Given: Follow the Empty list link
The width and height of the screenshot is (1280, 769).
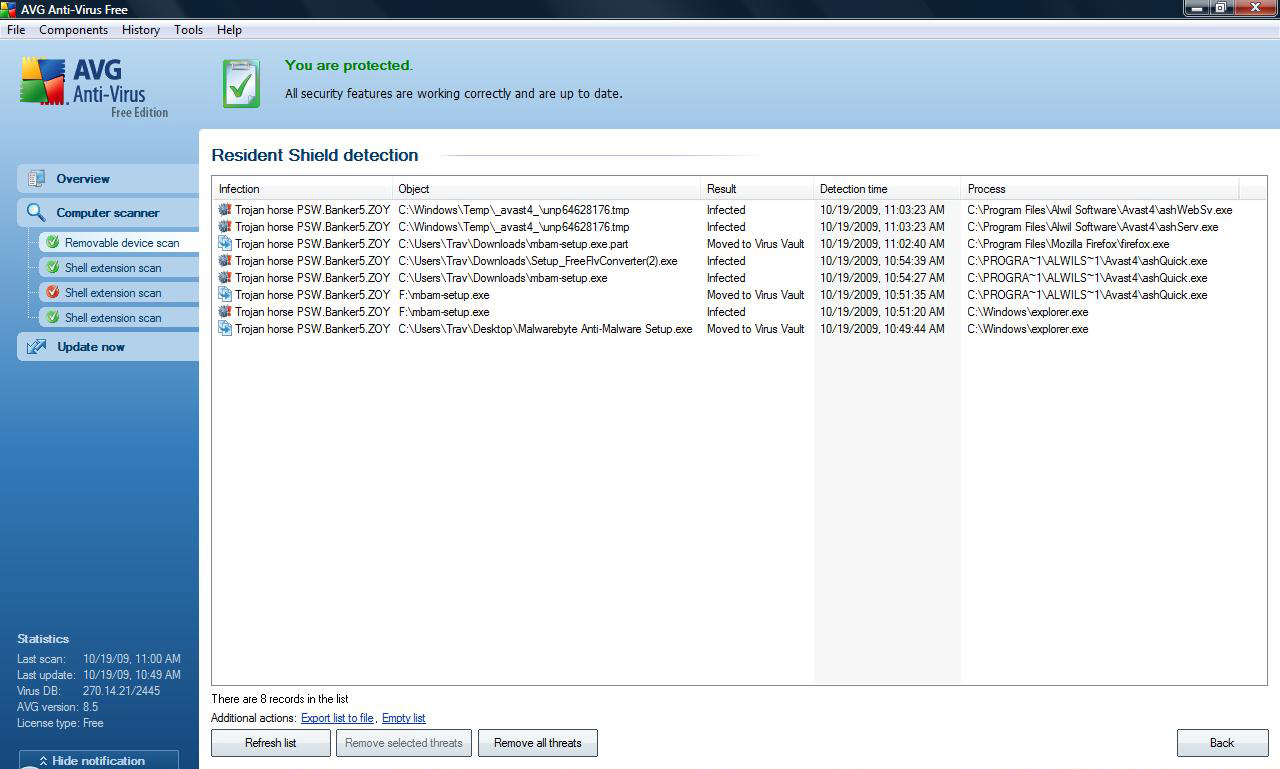Looking at the screenshot, I should [x=404, y=718].
